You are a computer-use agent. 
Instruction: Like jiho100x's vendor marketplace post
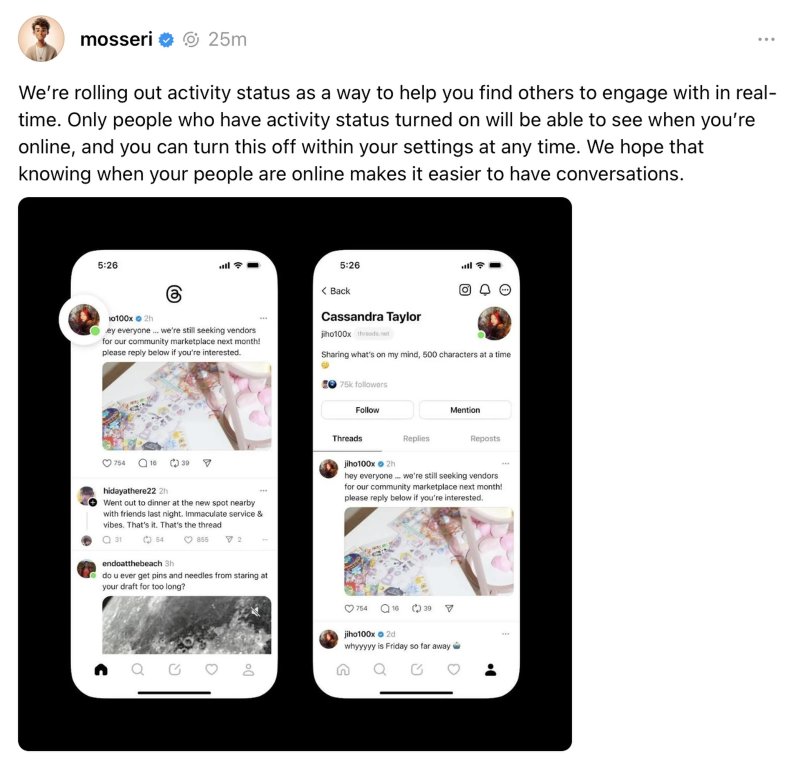pos(107,461)
